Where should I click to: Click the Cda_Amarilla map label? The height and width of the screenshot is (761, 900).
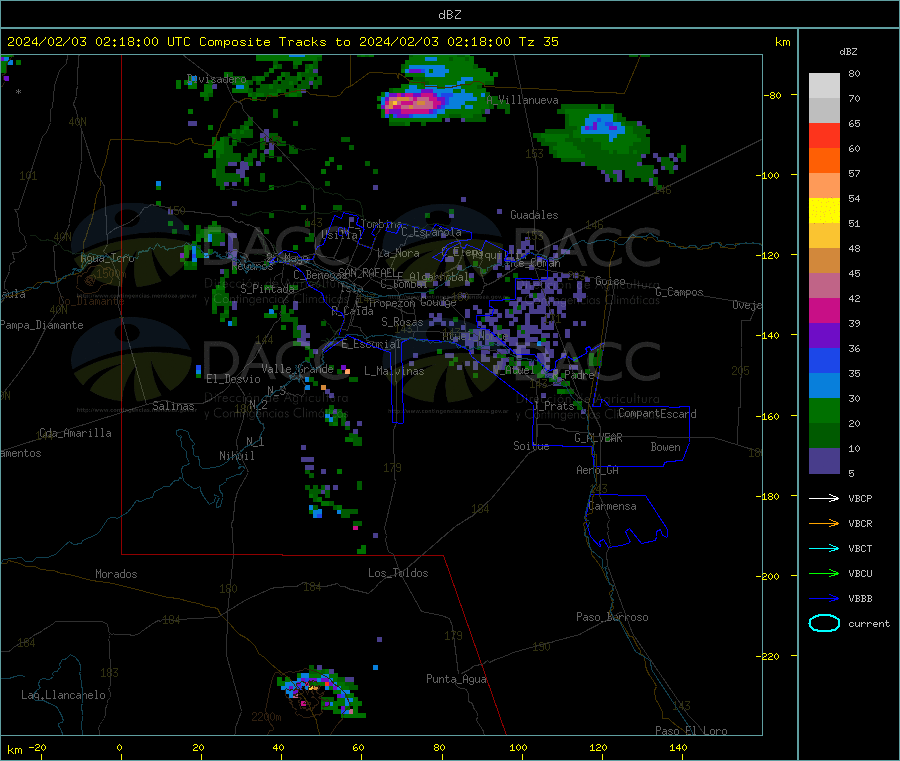pos(75,433)
